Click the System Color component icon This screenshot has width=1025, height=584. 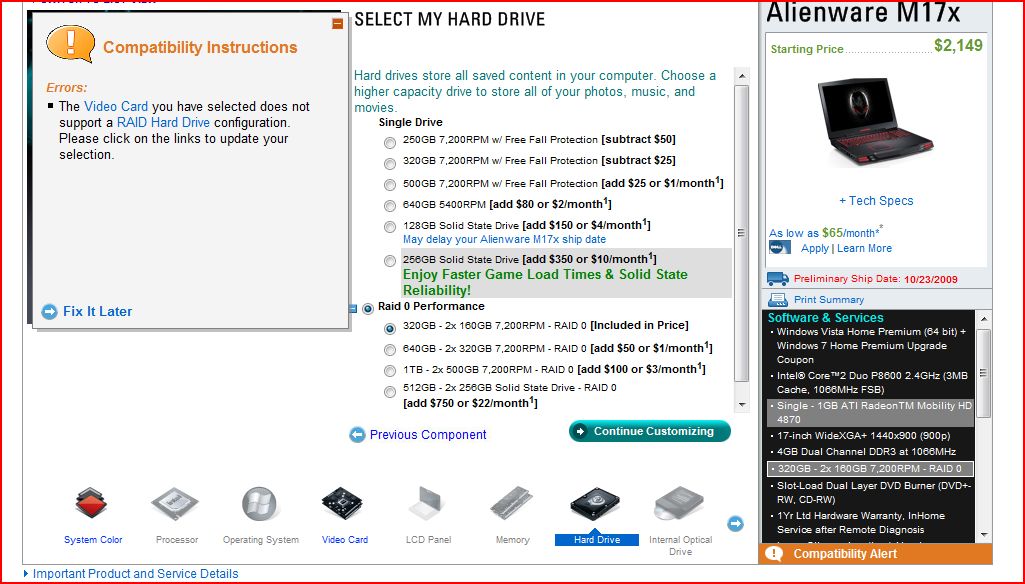tap(91, 503)
